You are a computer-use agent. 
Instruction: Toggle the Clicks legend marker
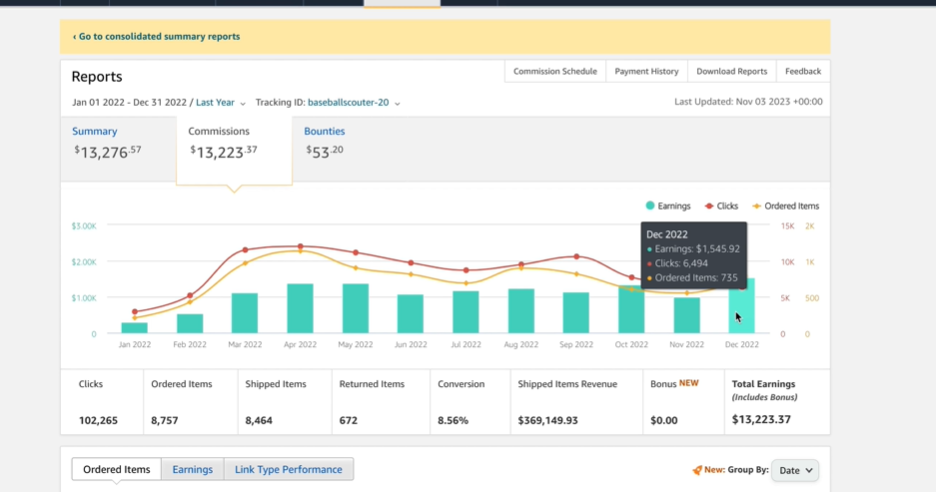(709, 206)
